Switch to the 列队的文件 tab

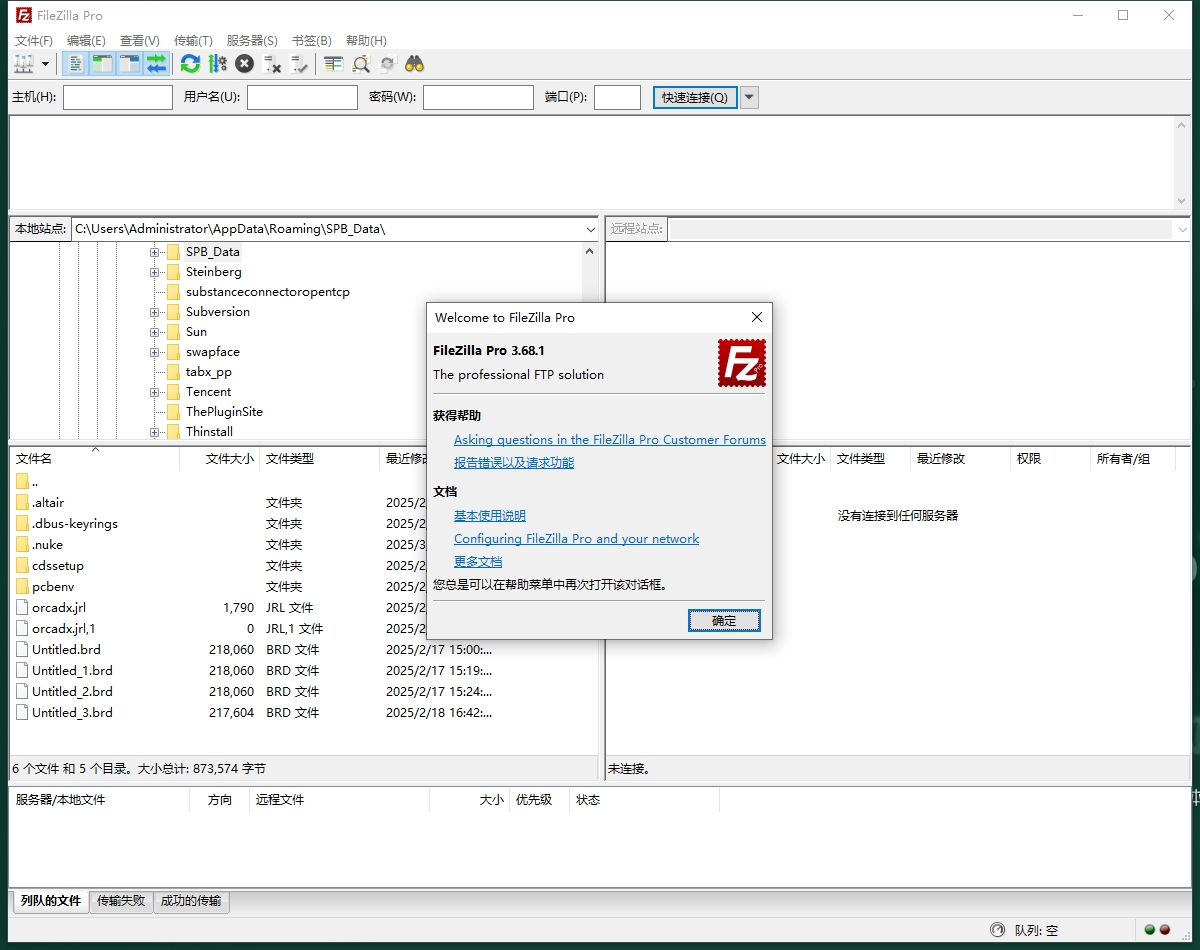coord(50,901)
